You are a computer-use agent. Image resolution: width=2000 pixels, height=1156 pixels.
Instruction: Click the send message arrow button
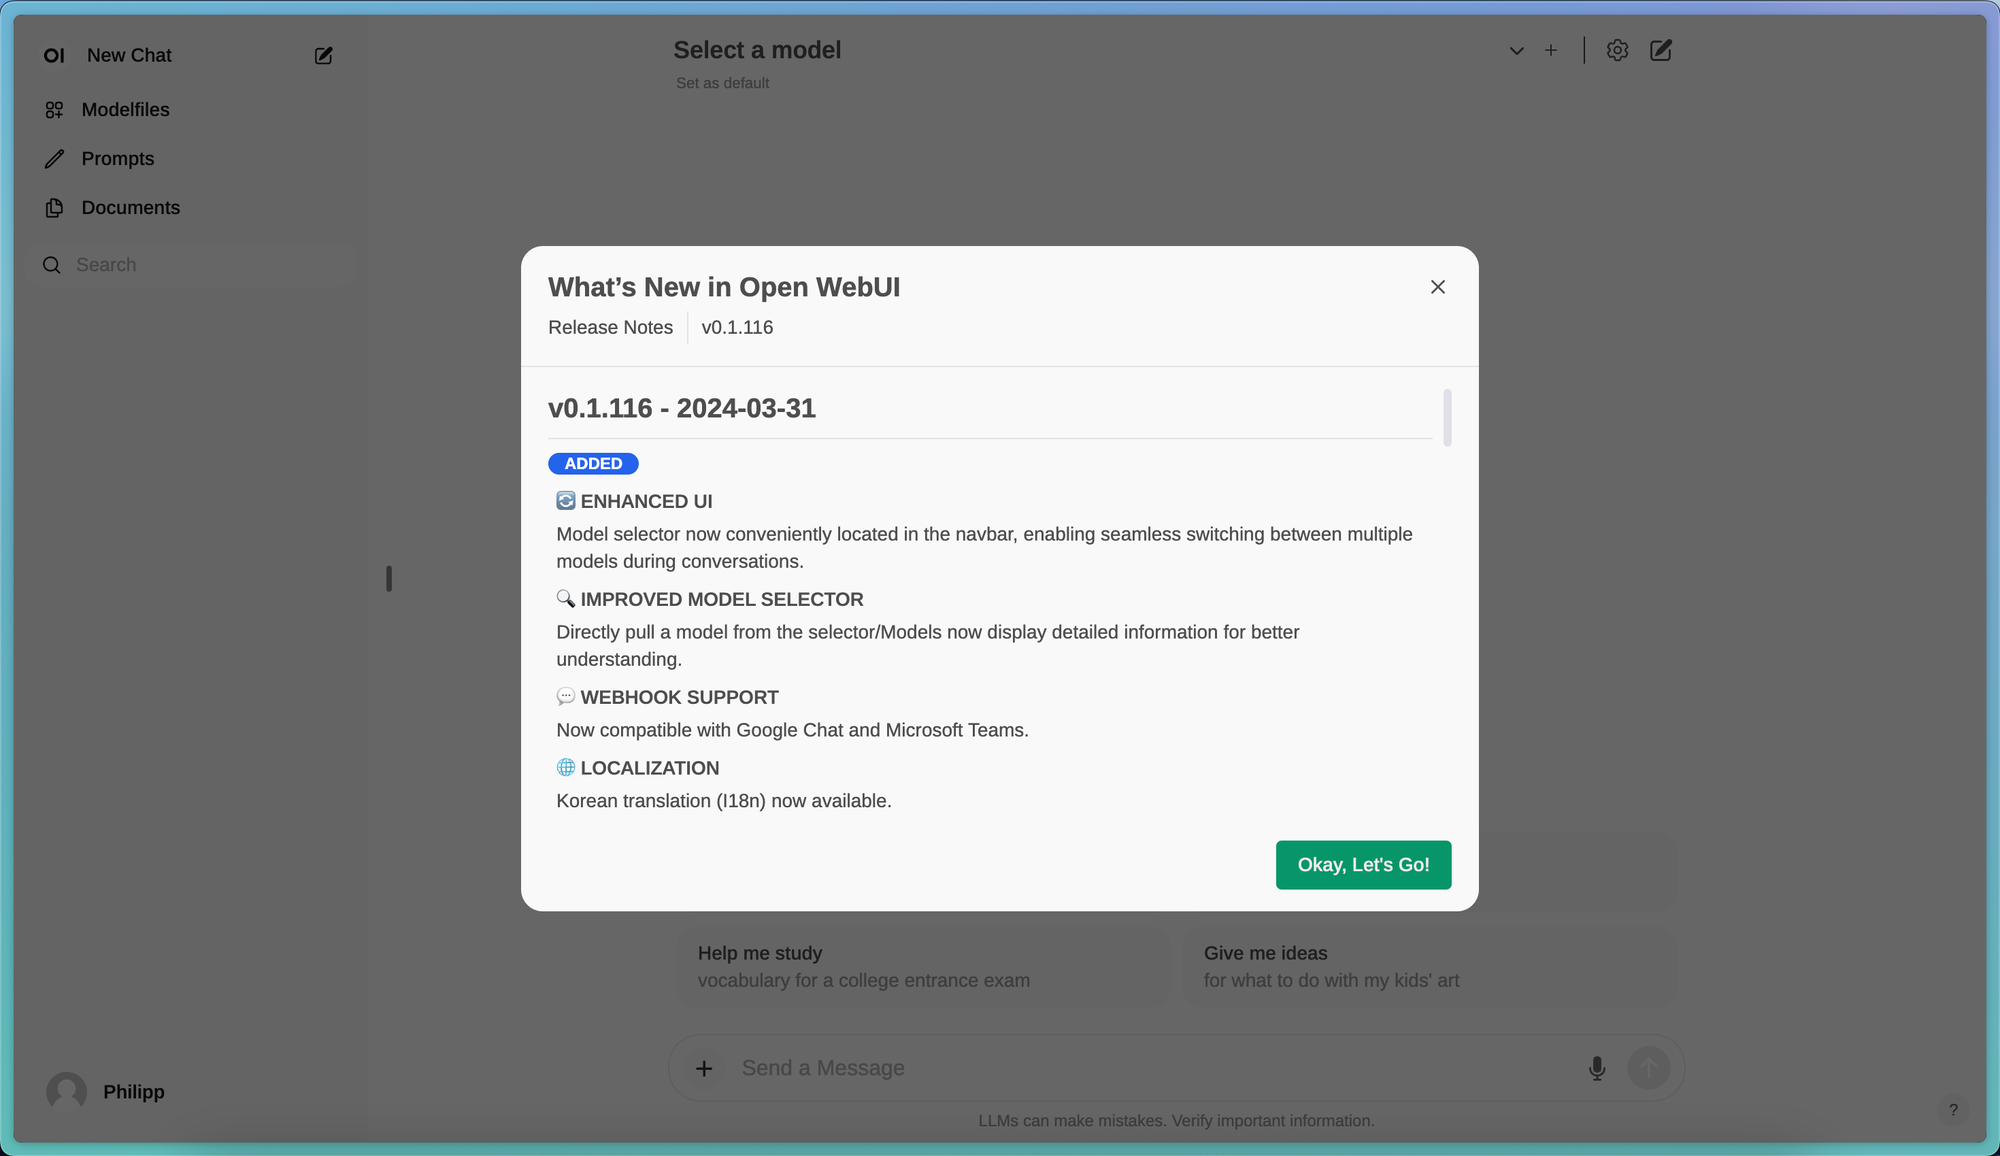pos(1648,1068)
